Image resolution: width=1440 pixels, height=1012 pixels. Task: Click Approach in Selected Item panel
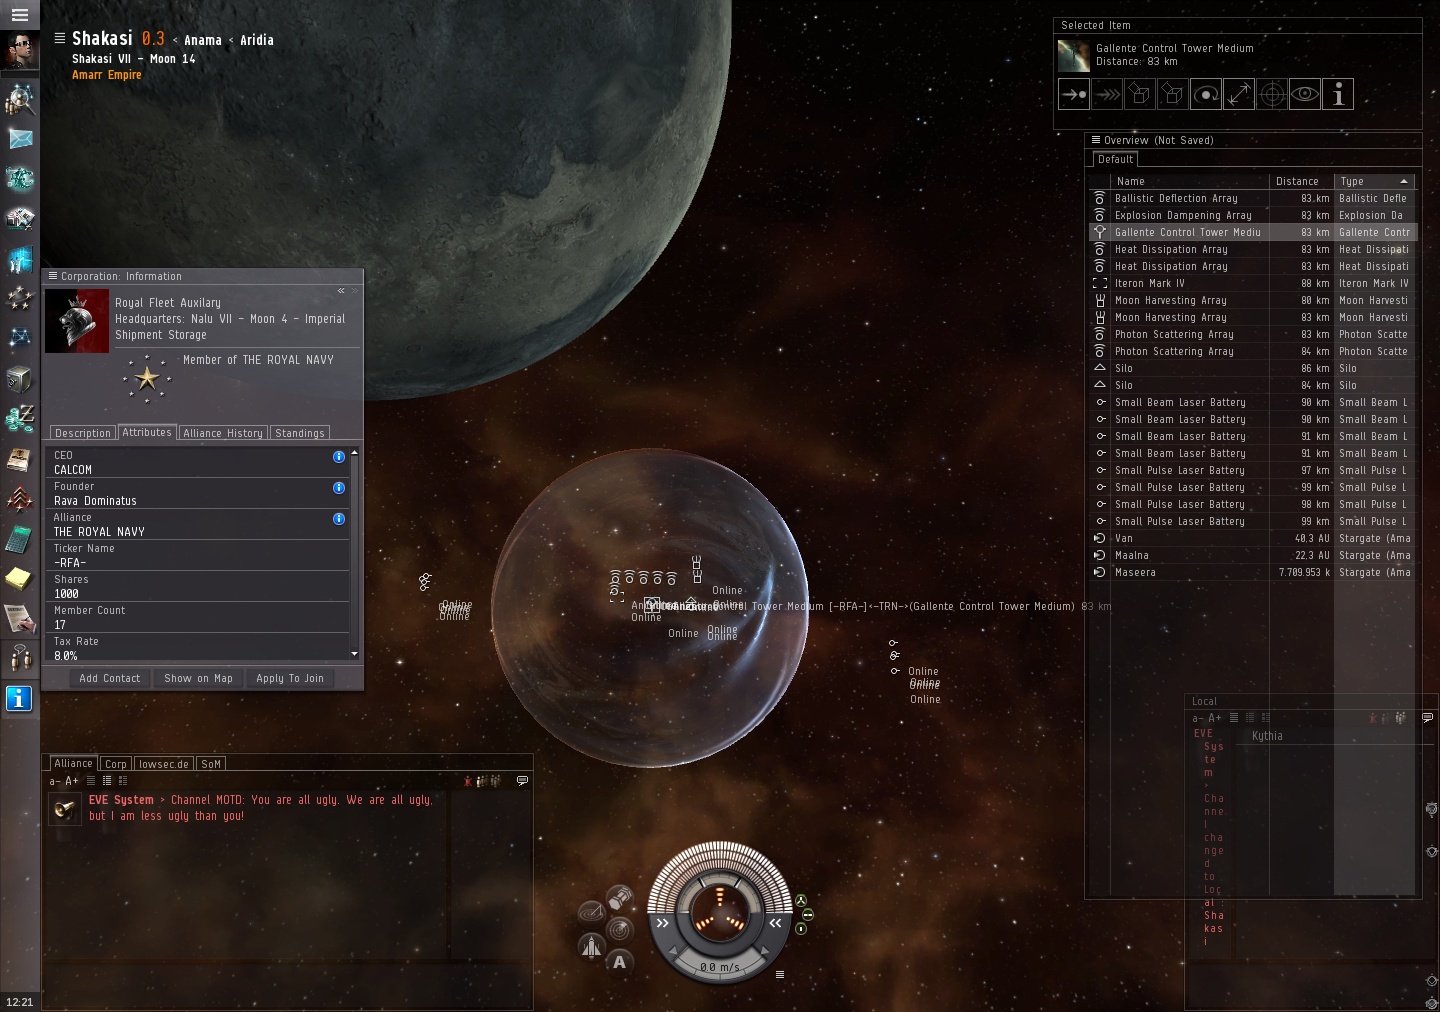click(1074, 95)
